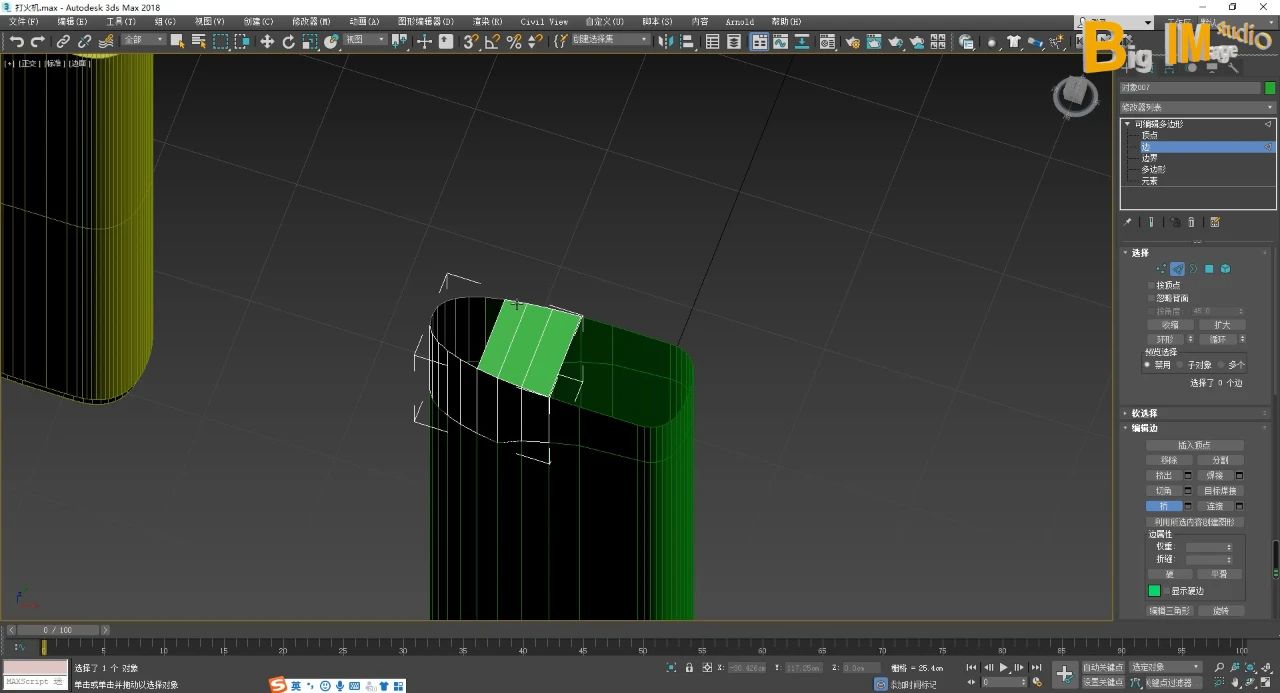Open the 渲染 menu
The image size is (1280, 693).
tap(487, 21)
